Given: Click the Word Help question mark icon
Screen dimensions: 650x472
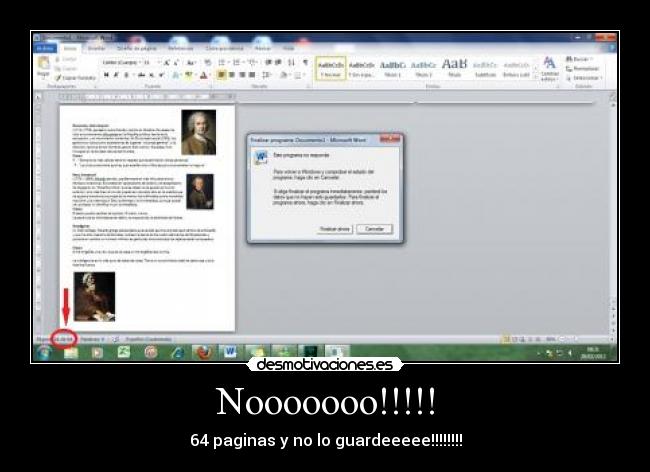Looking at the screenshot, I should pos(612,48).
